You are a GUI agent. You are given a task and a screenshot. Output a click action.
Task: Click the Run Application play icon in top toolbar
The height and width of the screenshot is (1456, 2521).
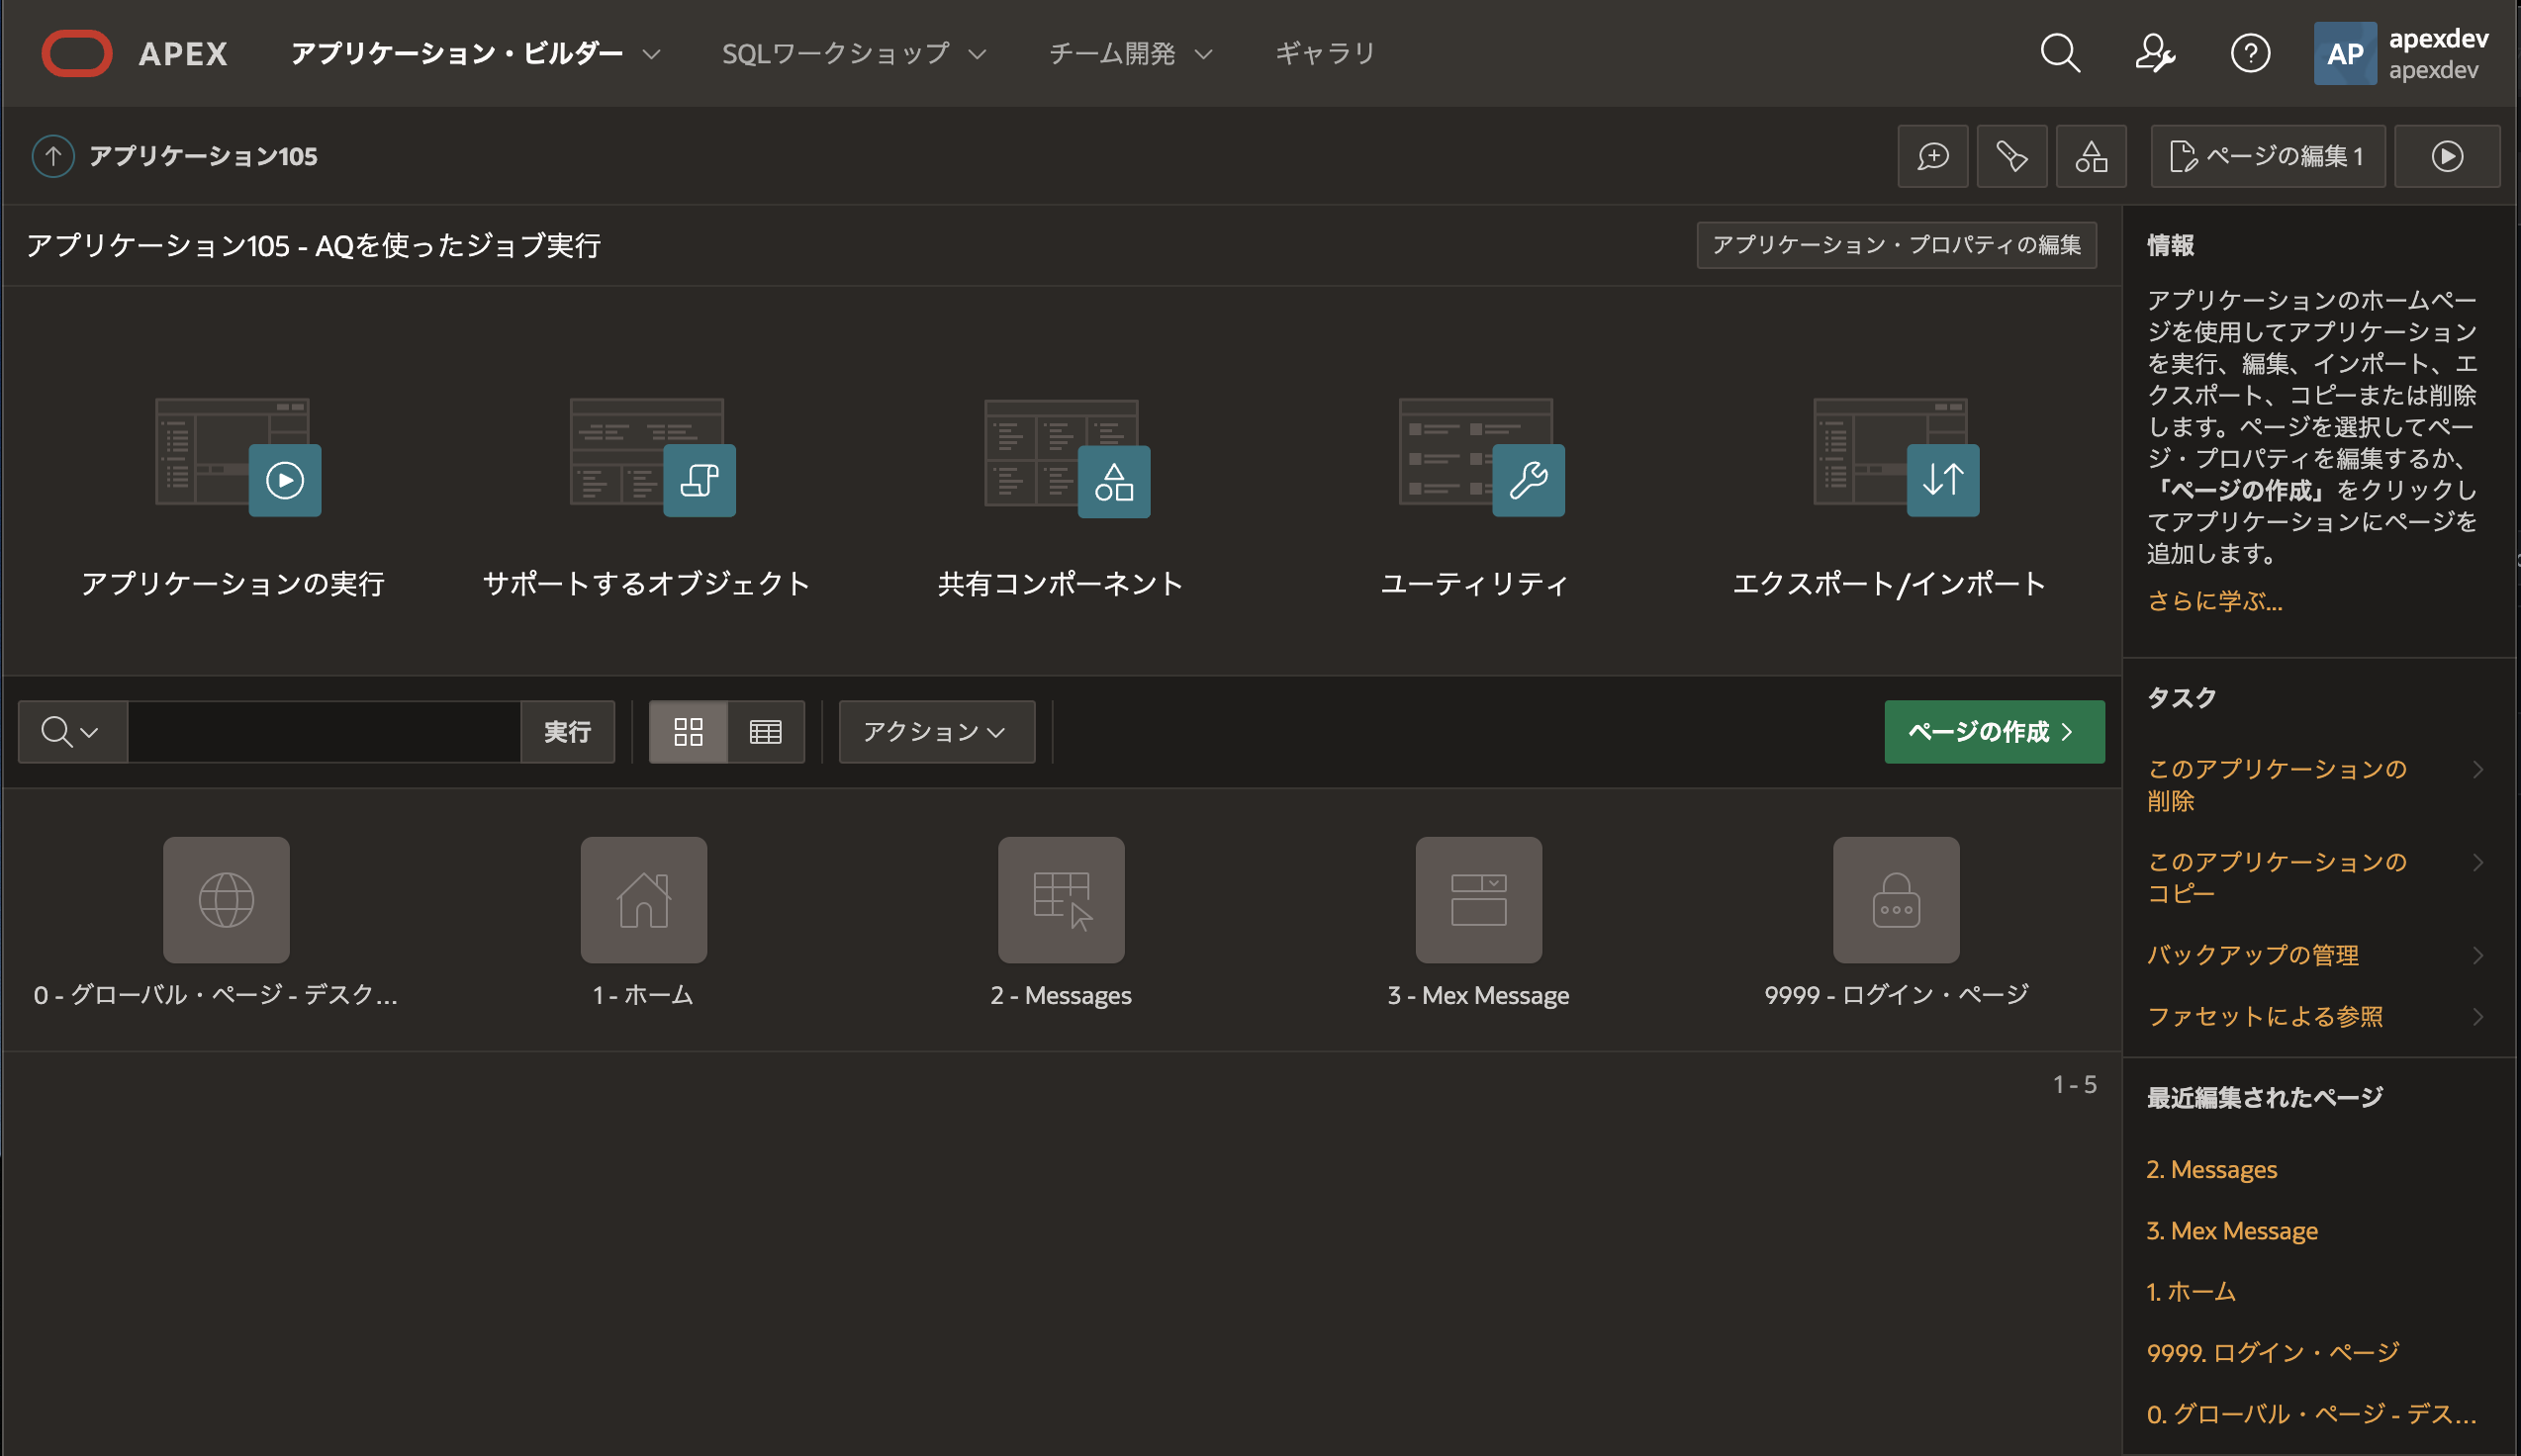2446,156
